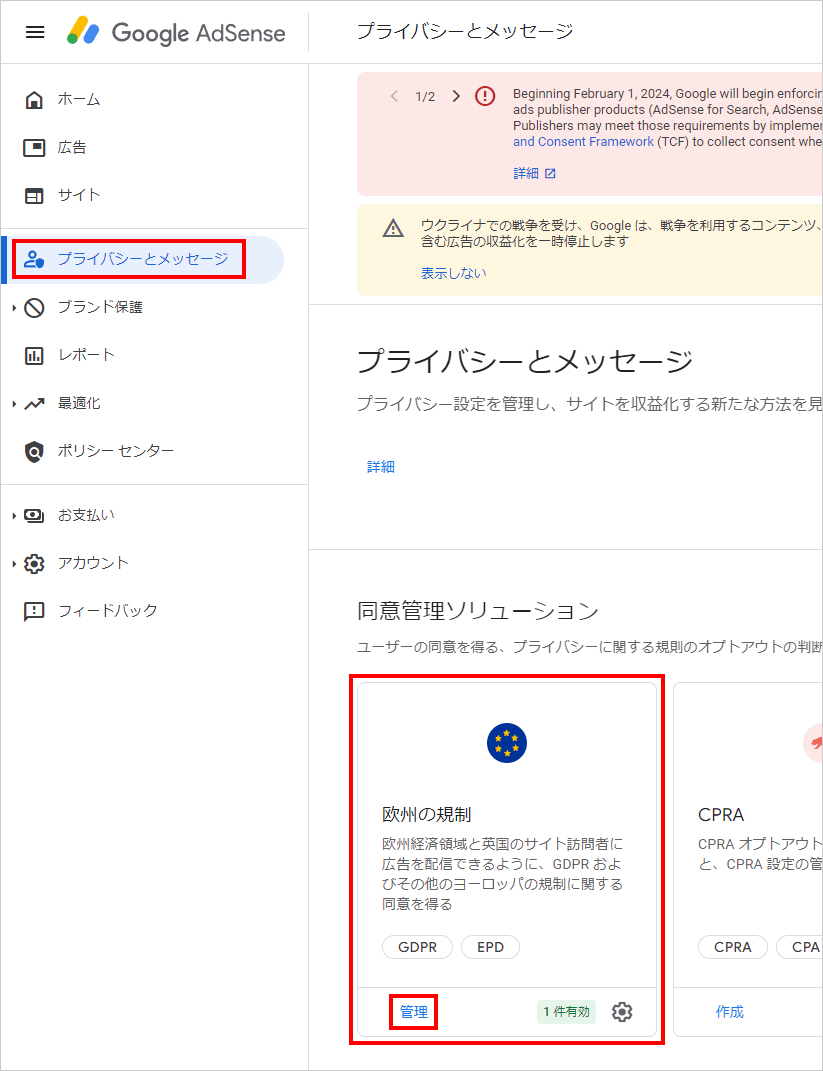Click the GDPR tag chip
This screenshot has width=823, height=1071.
coord(417,947)
